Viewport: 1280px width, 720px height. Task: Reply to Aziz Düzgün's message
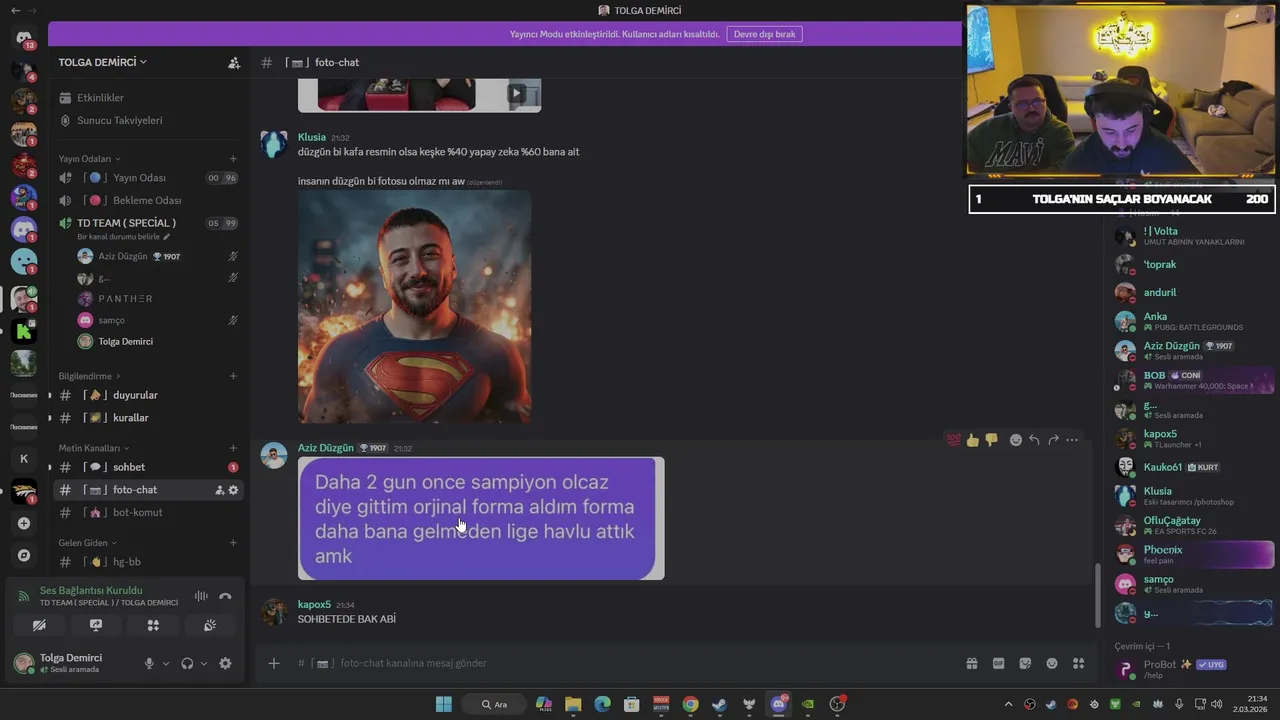click(x=1034, y=440)
